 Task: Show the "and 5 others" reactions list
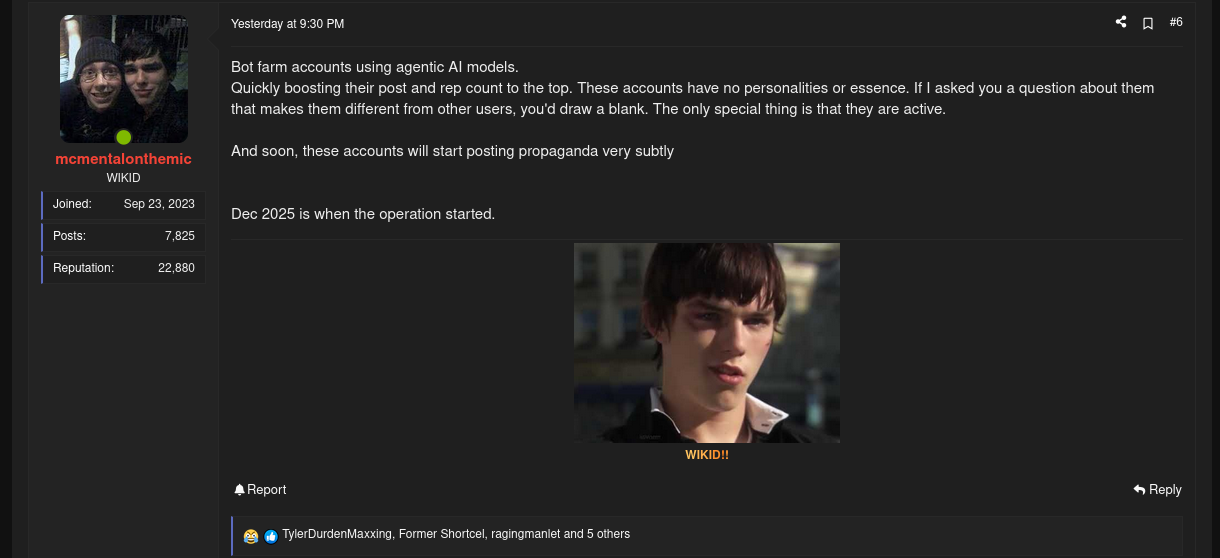pos(597,534)
